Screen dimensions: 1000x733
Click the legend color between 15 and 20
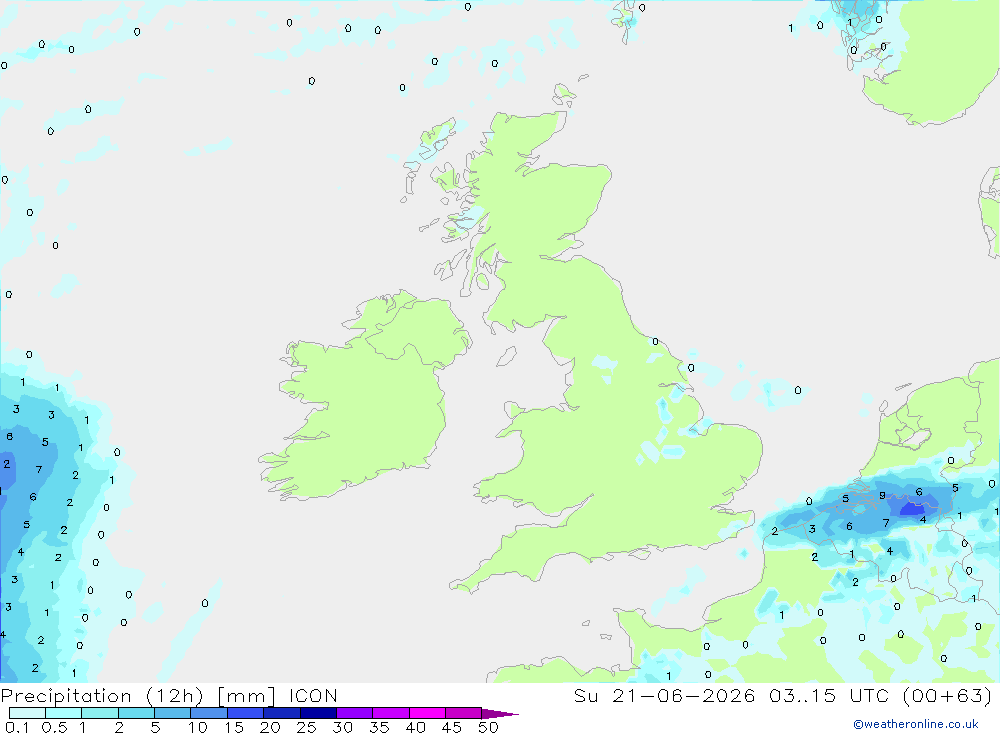click(x=246, y=713)
